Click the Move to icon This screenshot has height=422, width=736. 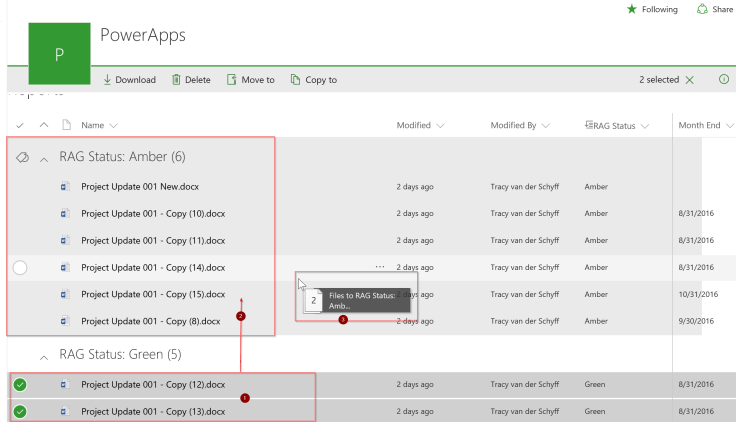[232, 80]
